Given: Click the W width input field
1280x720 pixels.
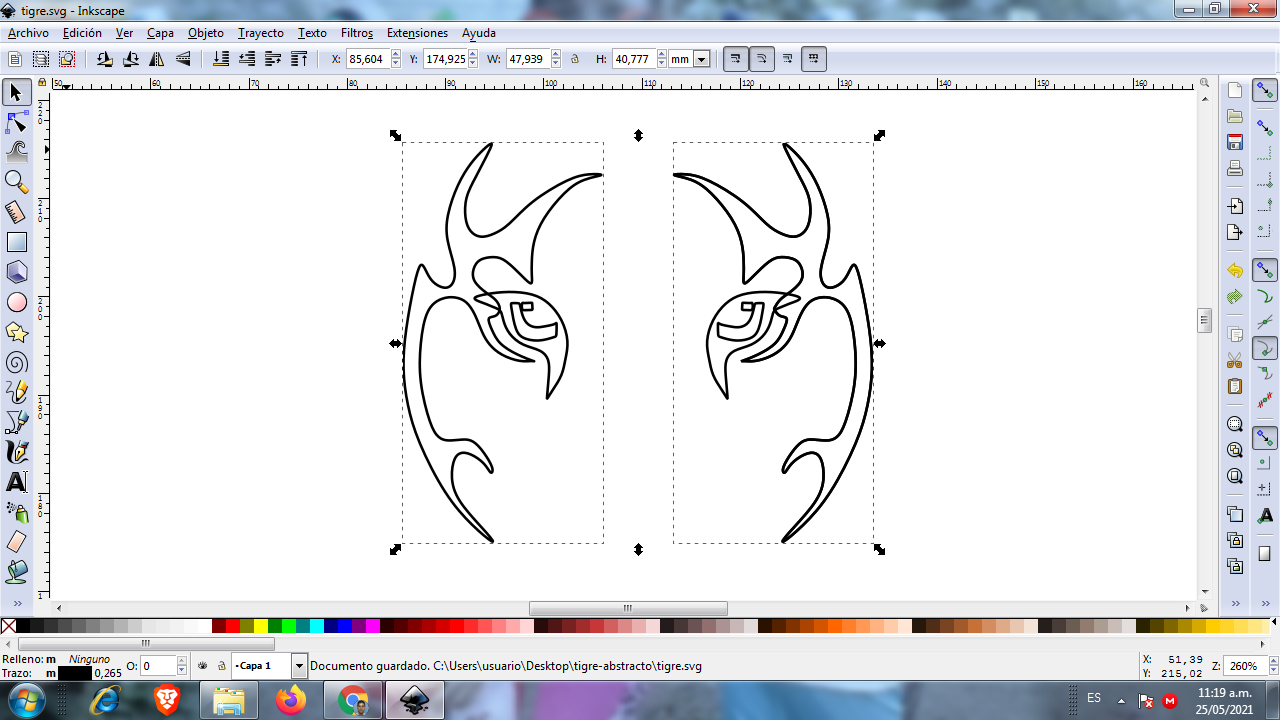Looking at the screenshot, I should [527, 59].
